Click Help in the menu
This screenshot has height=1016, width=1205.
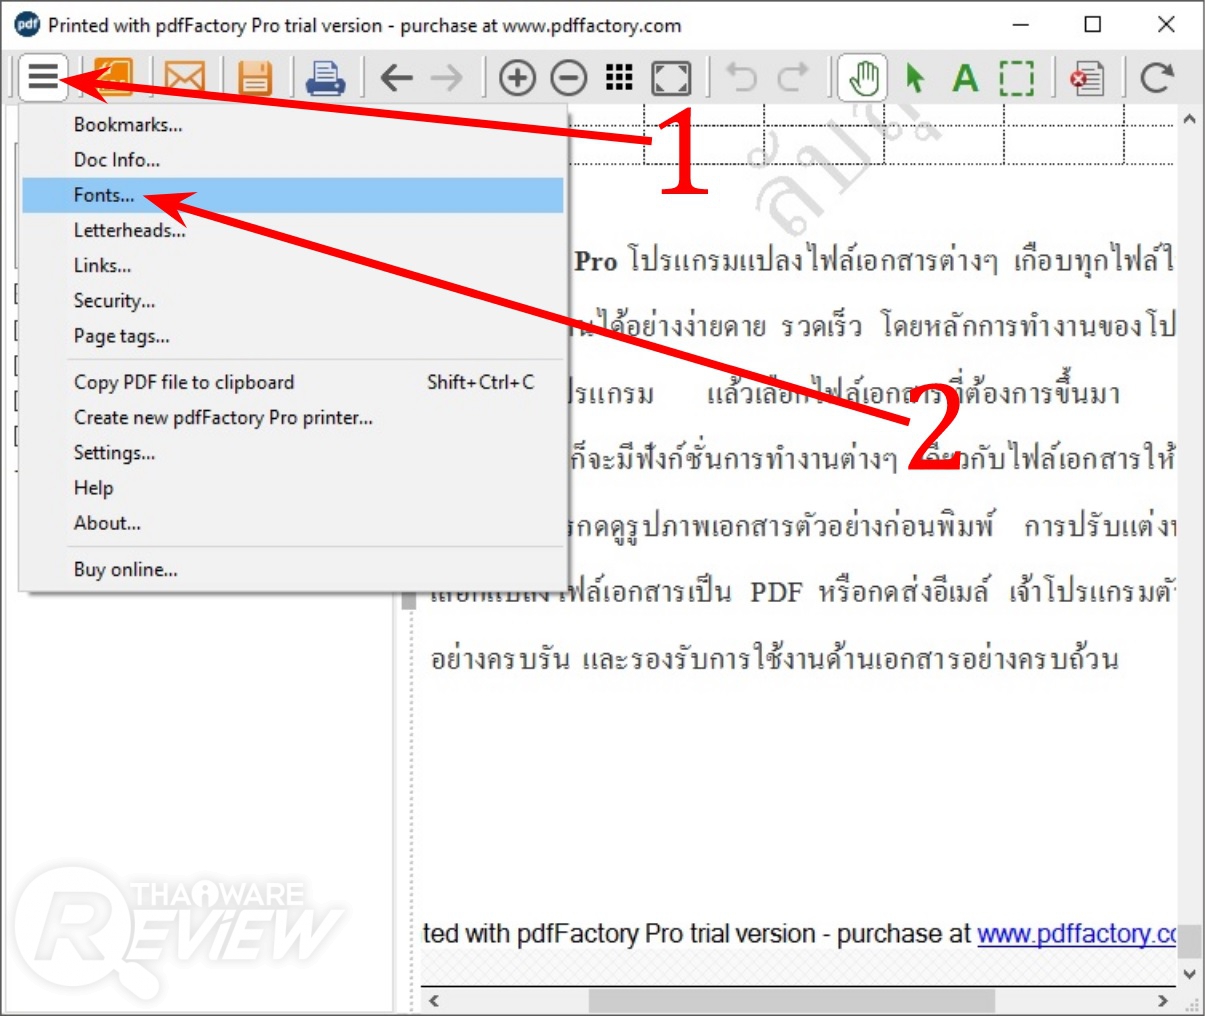point(293,487)
